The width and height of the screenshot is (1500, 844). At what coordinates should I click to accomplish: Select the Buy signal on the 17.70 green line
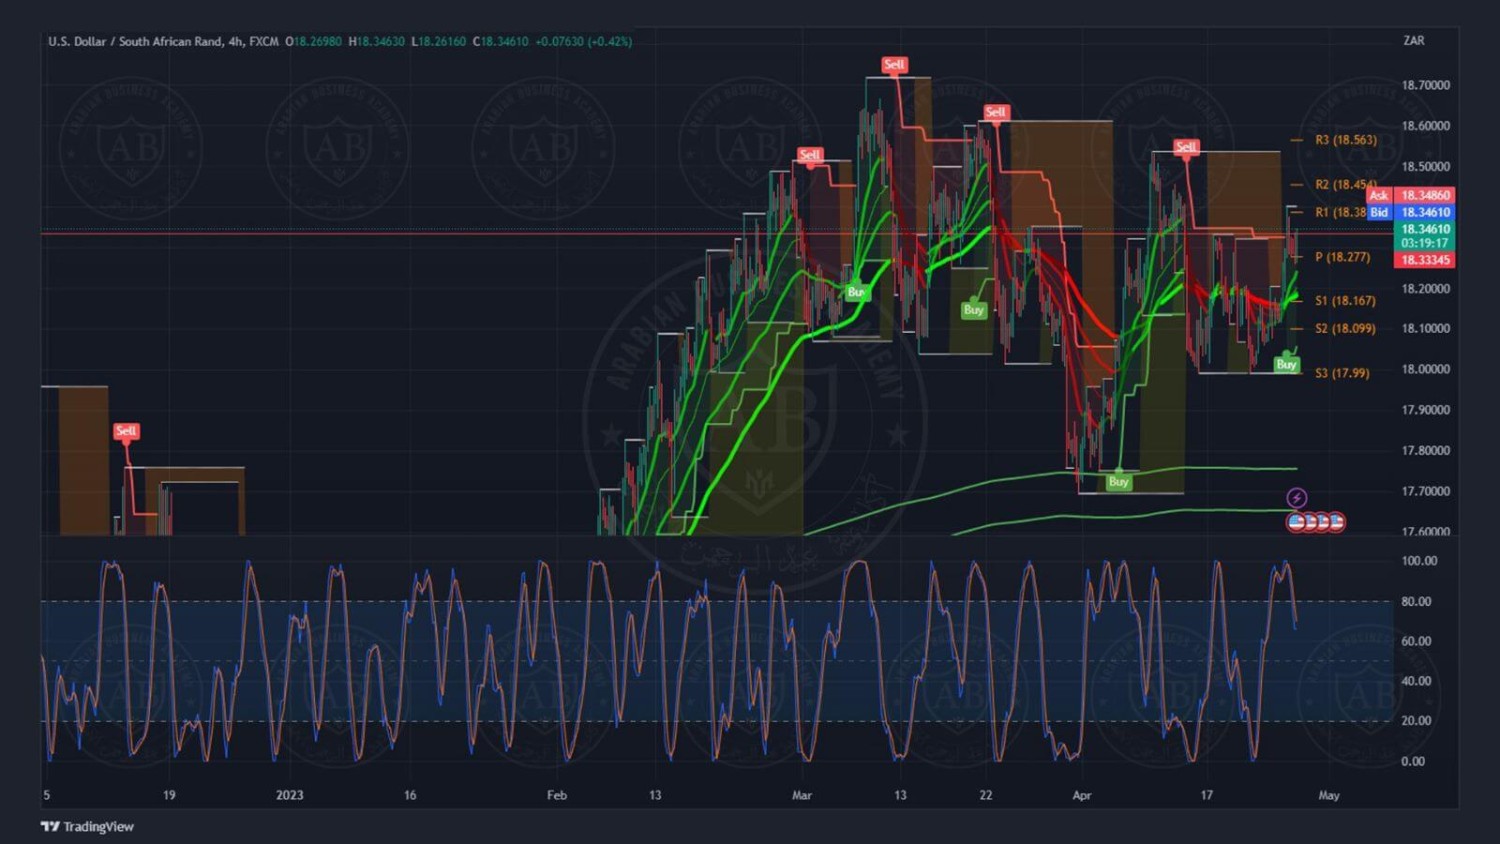pyautogui.click(x=1118, y=482)
